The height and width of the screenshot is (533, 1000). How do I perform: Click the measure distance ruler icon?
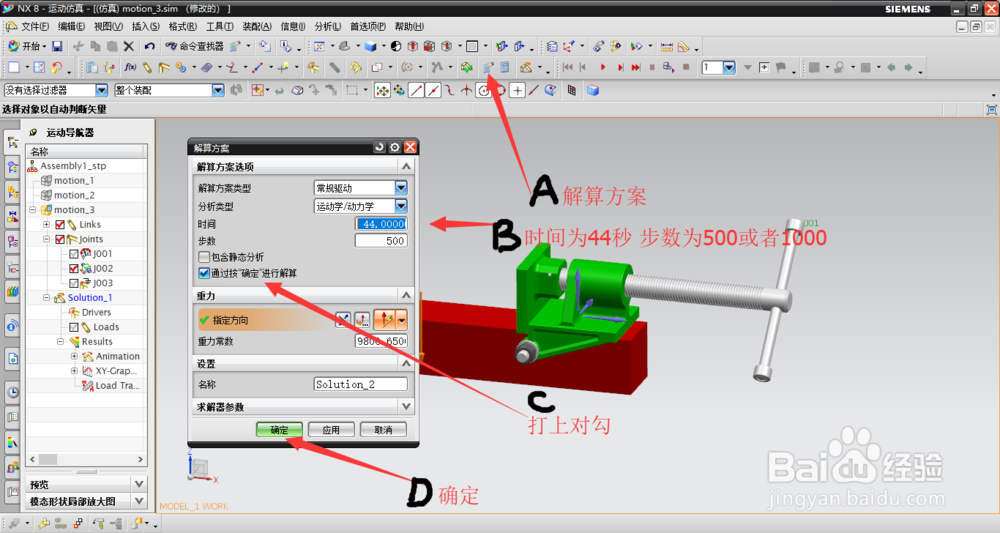666,46
